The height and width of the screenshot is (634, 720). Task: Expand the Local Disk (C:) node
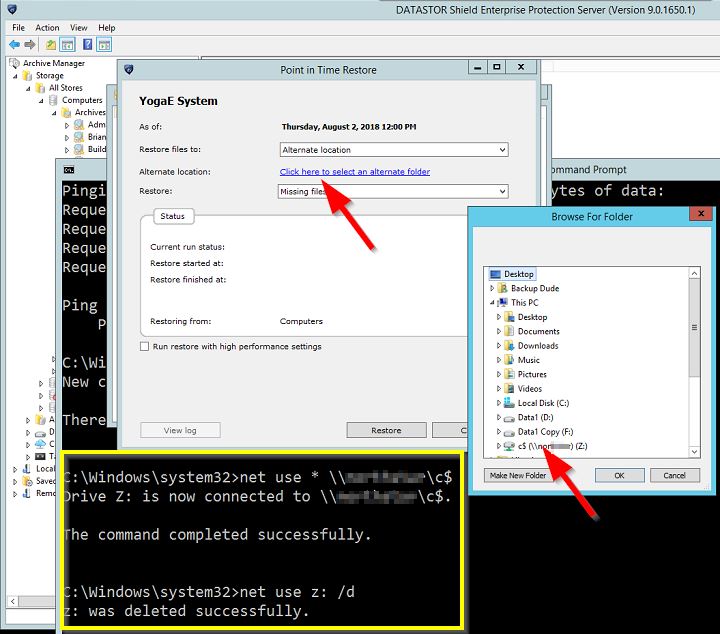[499, 403]
